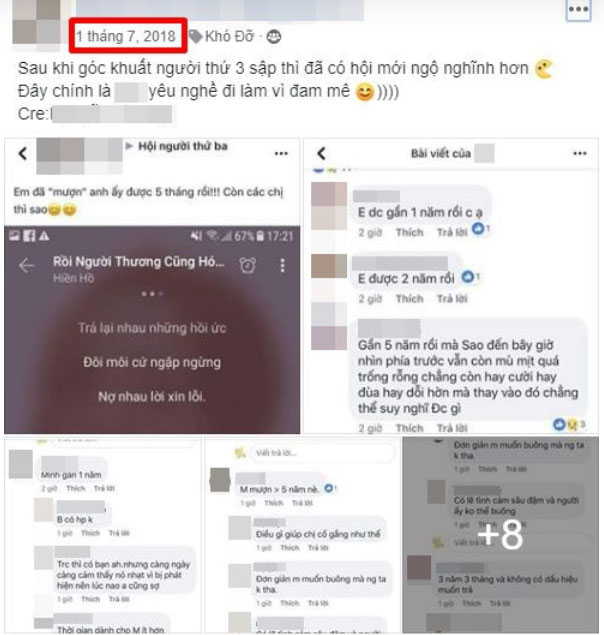Click Trả lời under E được 2 năm rồi

[x=452, y=299]
